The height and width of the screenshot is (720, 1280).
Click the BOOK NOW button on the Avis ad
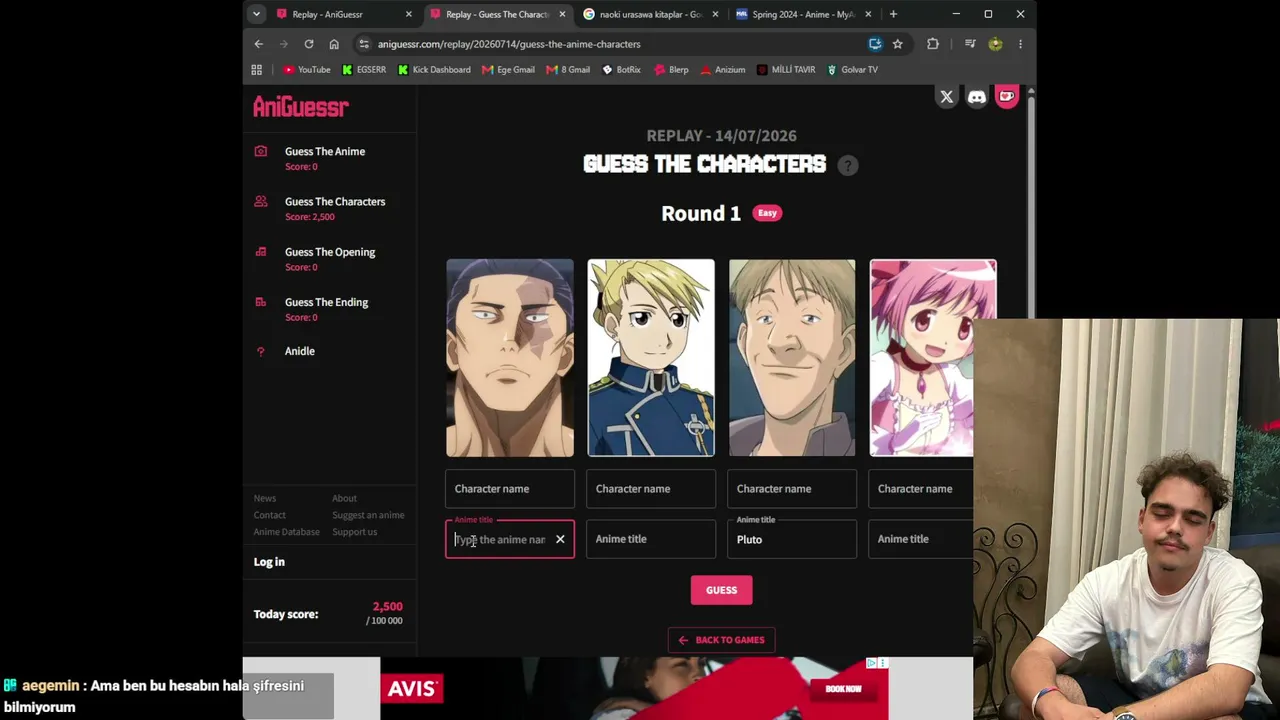[x=843, y=689]
